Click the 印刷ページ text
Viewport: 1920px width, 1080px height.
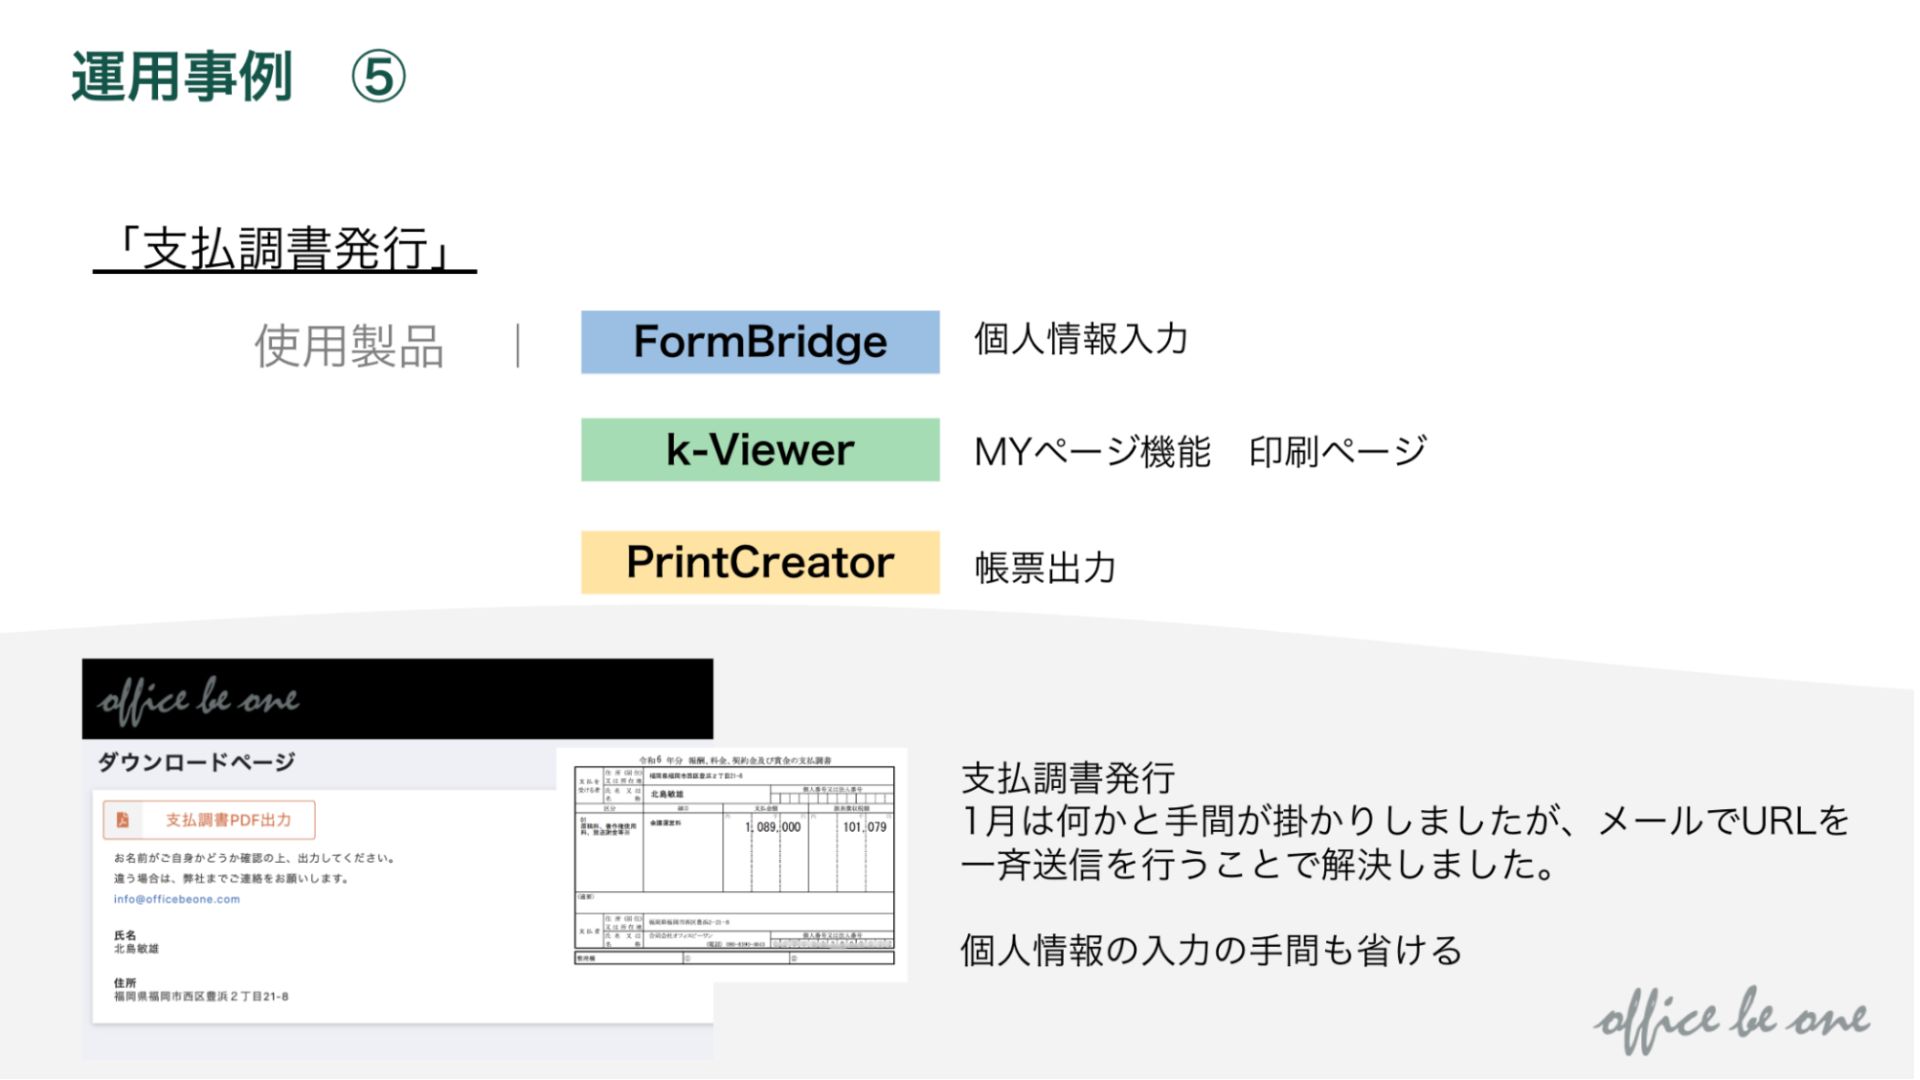[x=1338, y=452]
